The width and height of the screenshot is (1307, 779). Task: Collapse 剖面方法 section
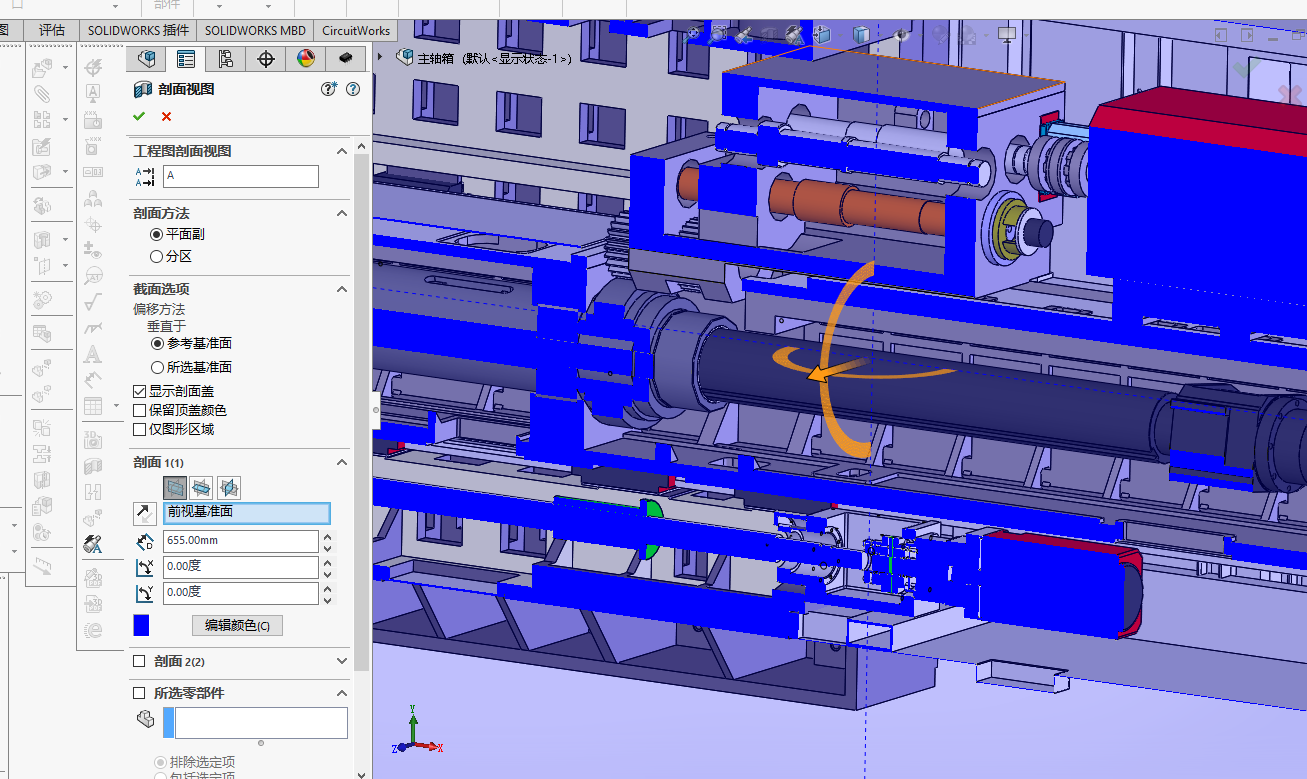tap(342, 213)
